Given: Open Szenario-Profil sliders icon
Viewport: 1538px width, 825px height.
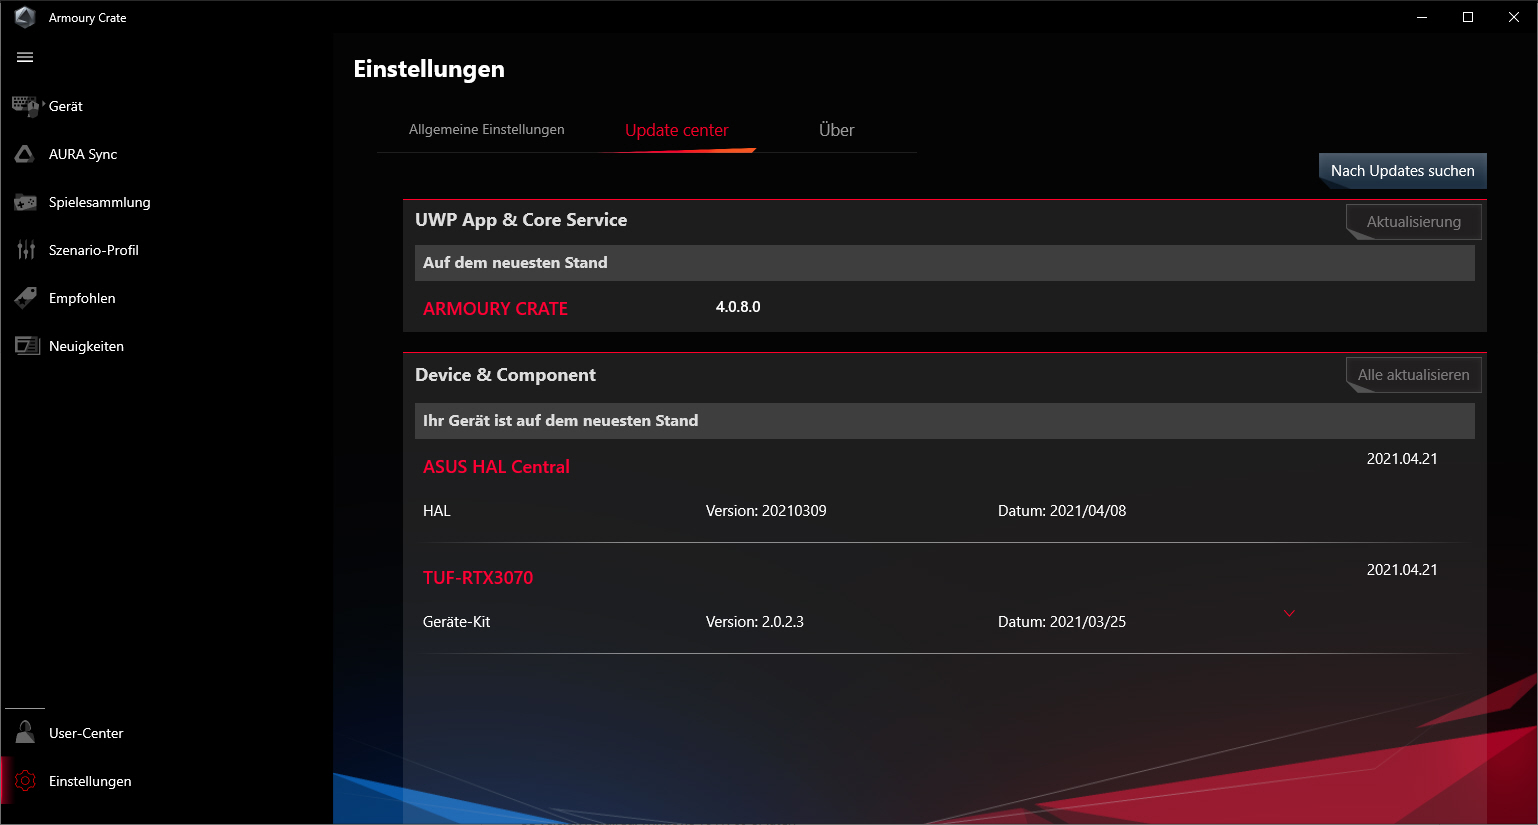Looking at the screenshot, I should 26,250.
